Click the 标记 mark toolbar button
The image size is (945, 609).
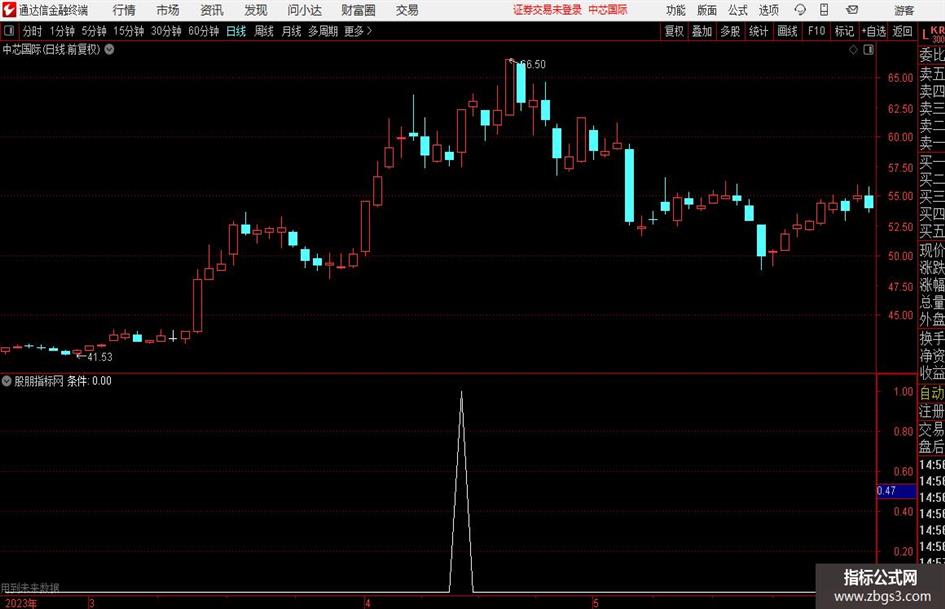pyautogui.click(x=844, y=31)
